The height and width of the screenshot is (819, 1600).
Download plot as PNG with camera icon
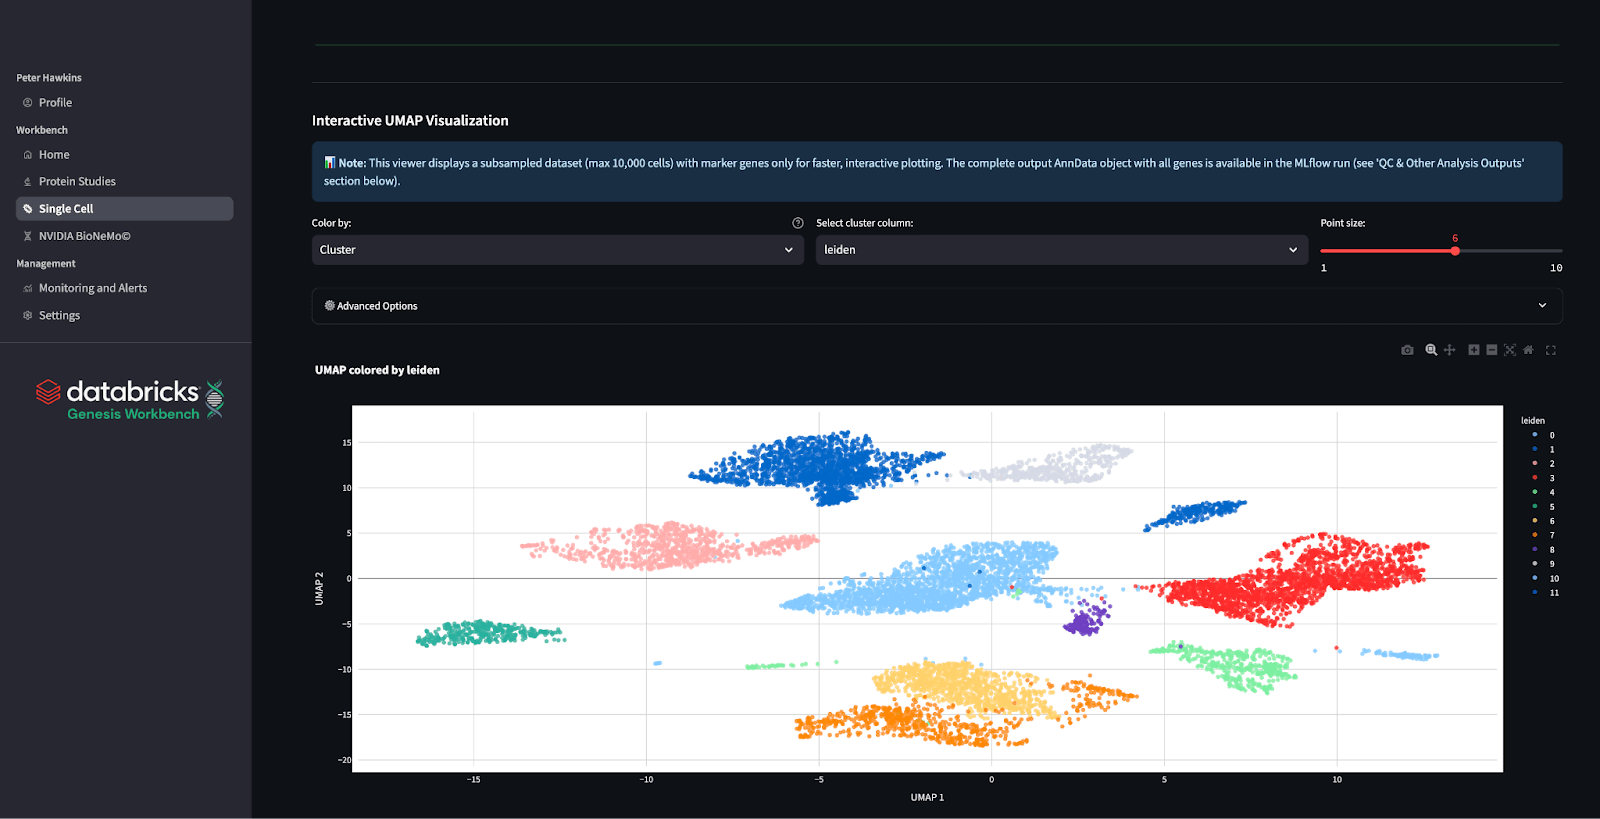pos(1407,350)
